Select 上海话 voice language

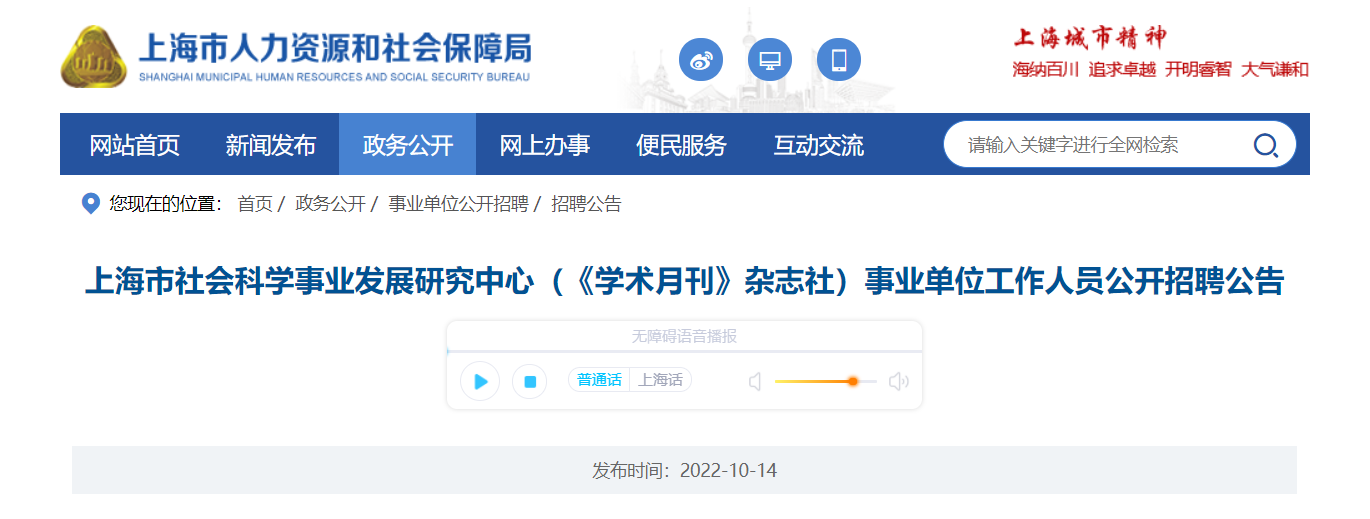pos(661,380)
